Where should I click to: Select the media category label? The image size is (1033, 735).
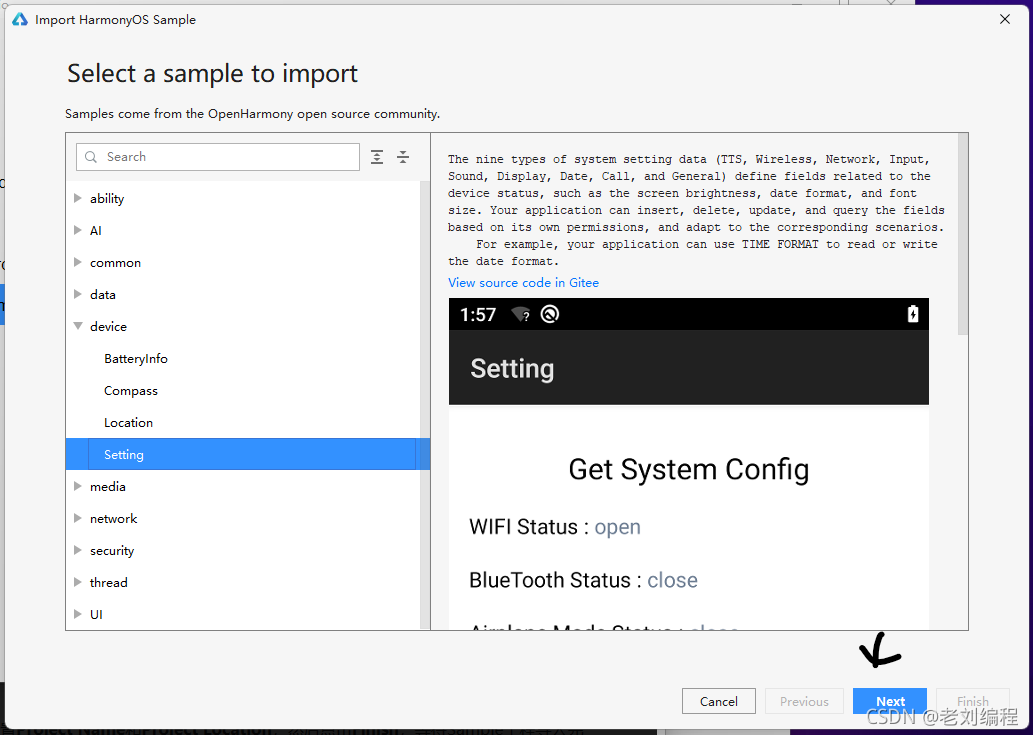pyautogui.click(x=107, y=486)
